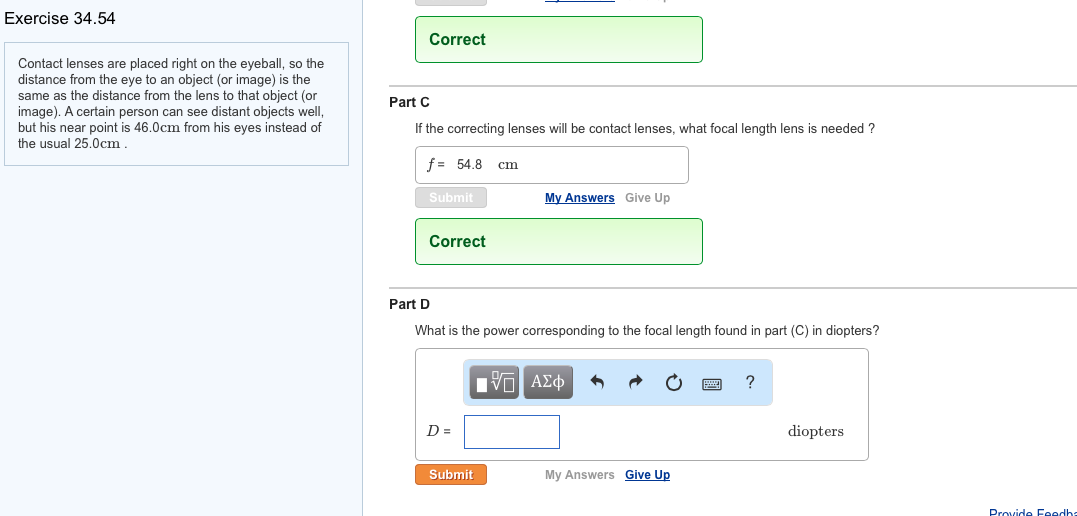The height and width of the screenshot is (516, 1077).
Task: Click the top Correct feedback box
Action: pos(558,39)
